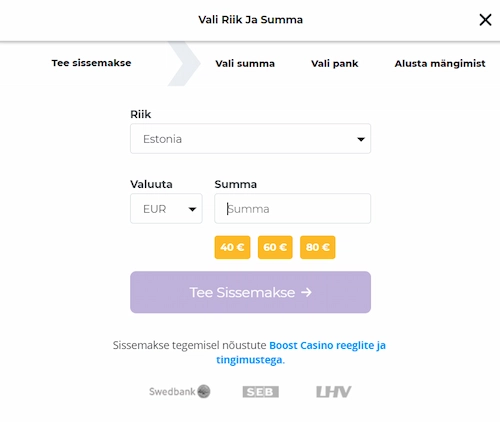Select the Tee sissemakse step
500x422 pixels.
click(x=91, y=63)
